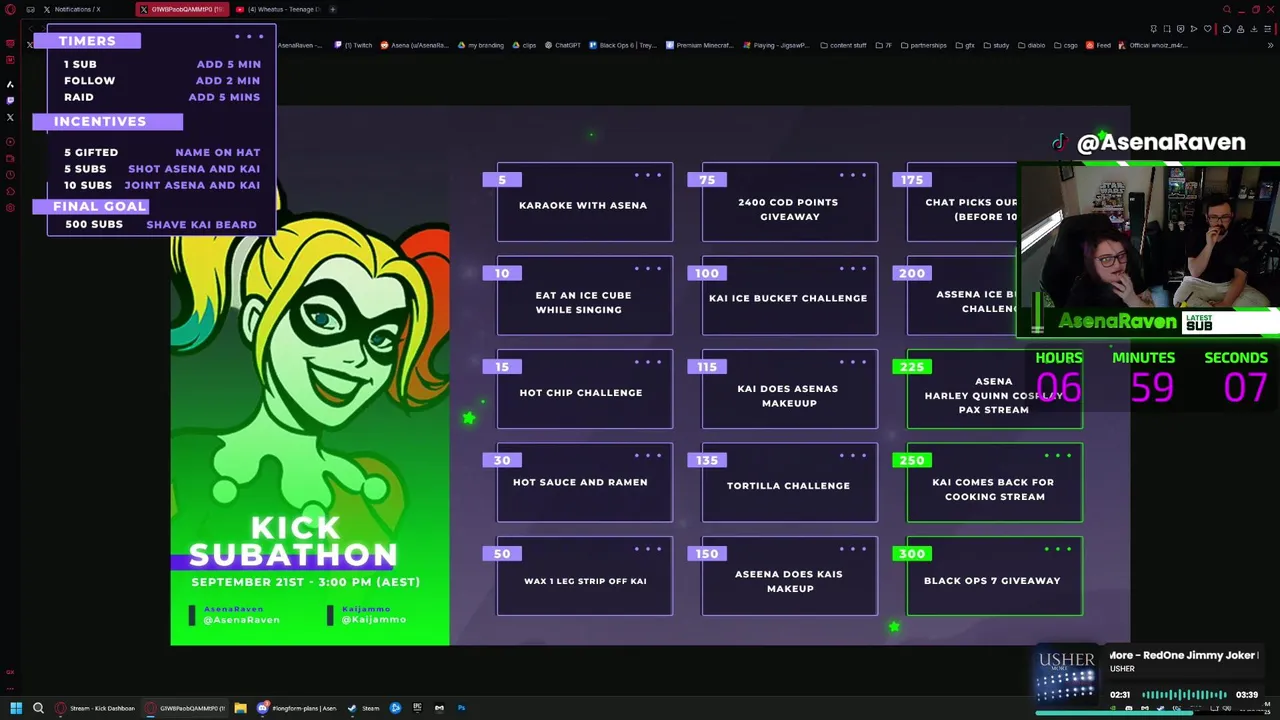
Task: Switch to Stream - Kick Dashboard taskbar window
Action: pyautogui.click(x=96, y=708)
